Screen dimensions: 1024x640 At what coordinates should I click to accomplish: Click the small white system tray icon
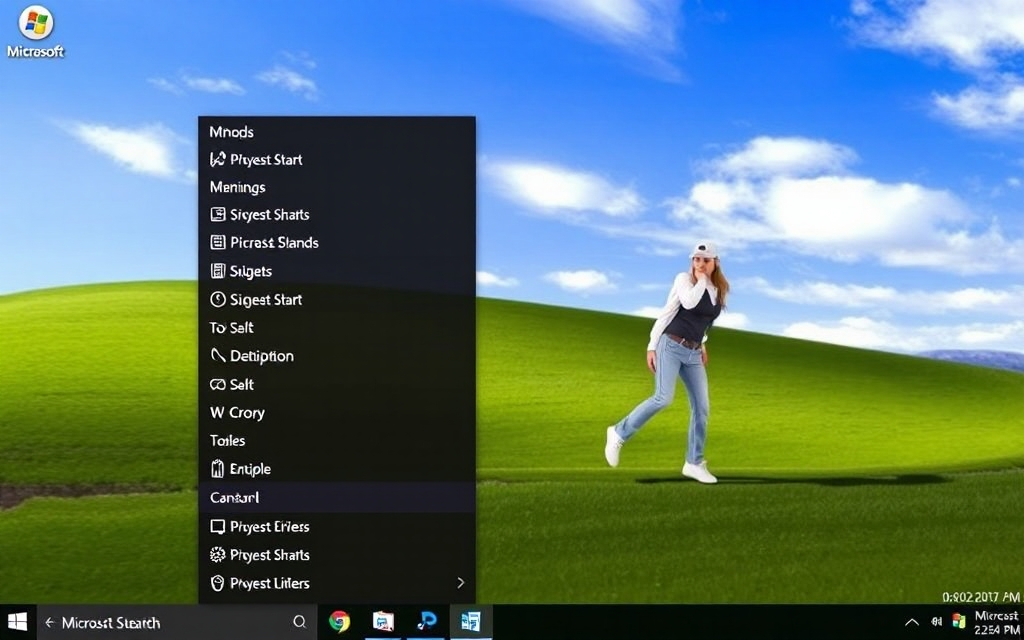click(936, 622)
